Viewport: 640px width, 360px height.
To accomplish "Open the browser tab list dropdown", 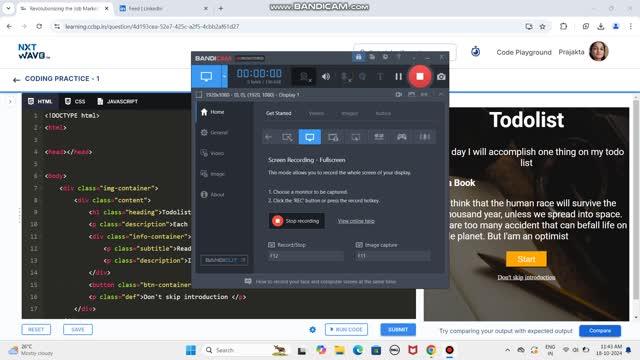I will point(8,8).
